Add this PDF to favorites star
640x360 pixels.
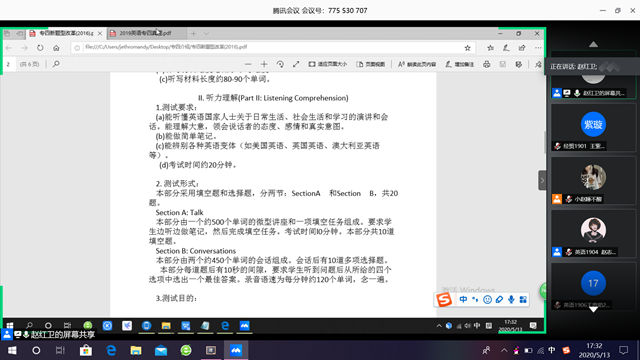tap(467, 48)
